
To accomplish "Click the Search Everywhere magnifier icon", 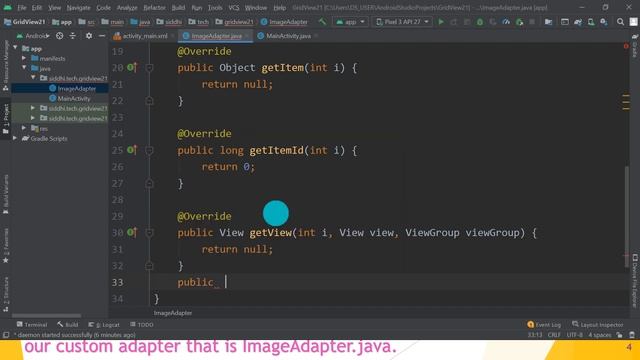I will click(x=620, y=22).
